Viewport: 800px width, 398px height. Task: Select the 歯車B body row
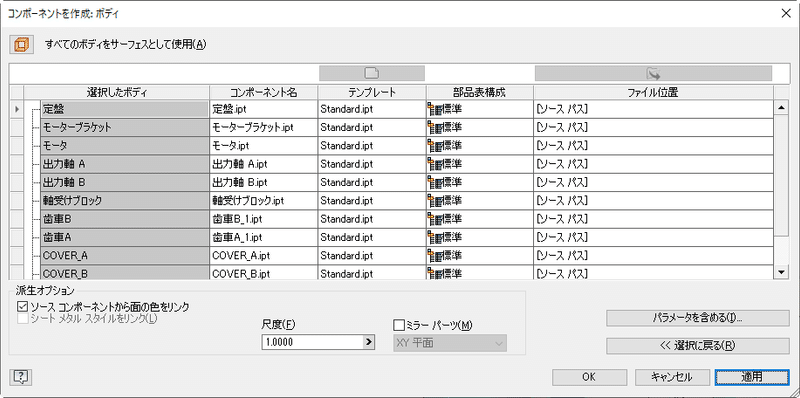click(x=125, y=219)
